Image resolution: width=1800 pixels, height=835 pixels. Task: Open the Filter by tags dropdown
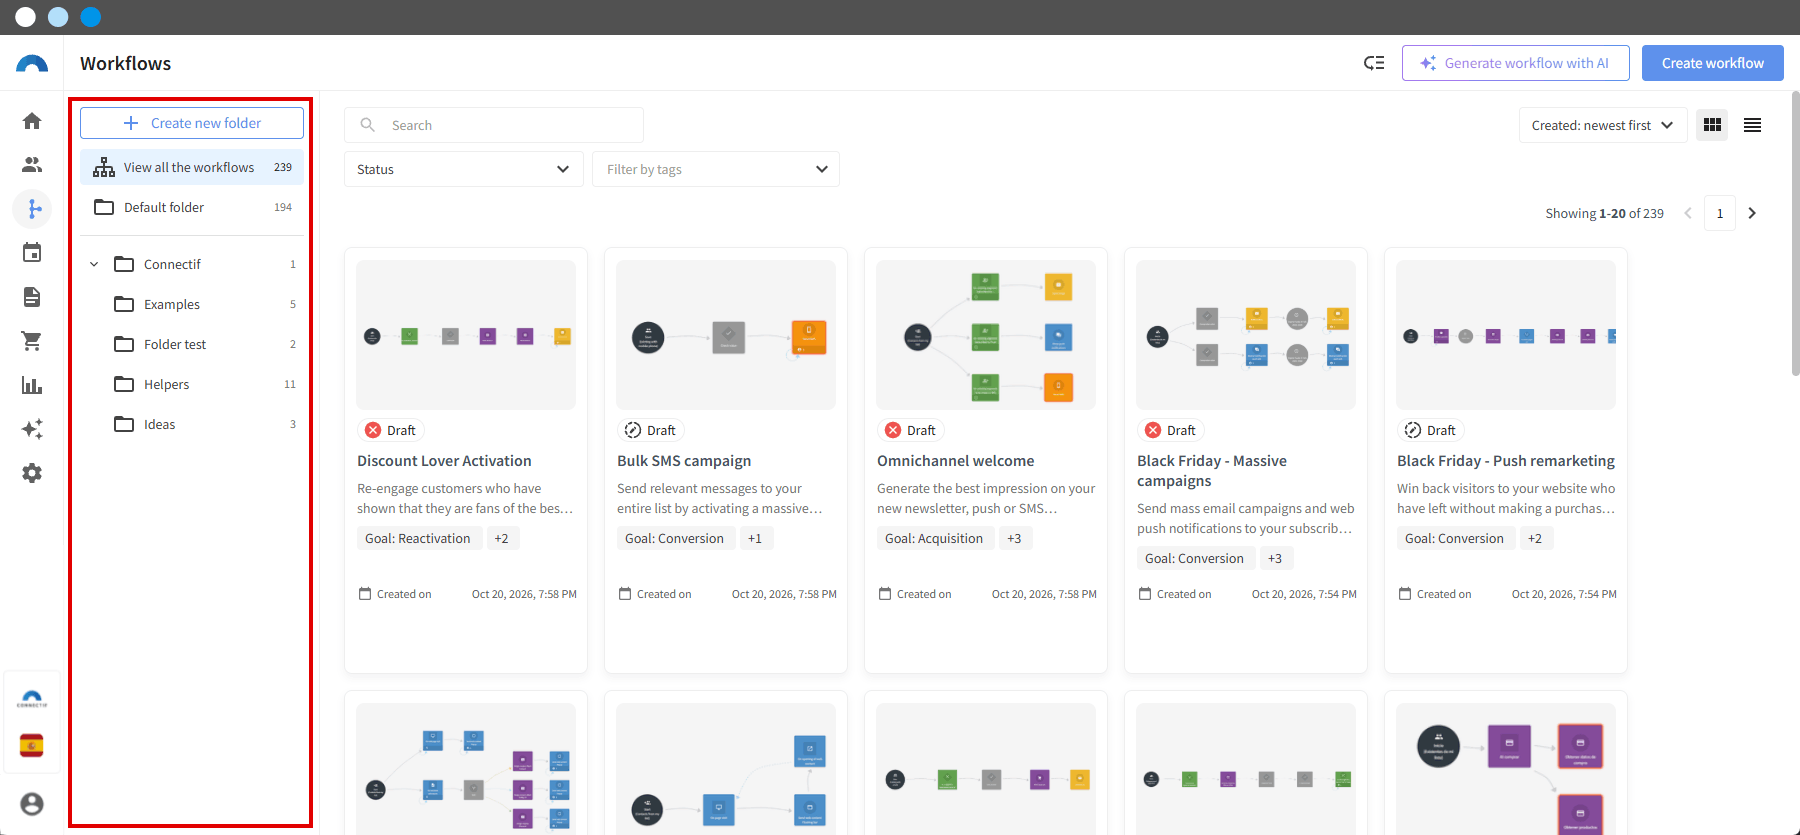(716, 169)
